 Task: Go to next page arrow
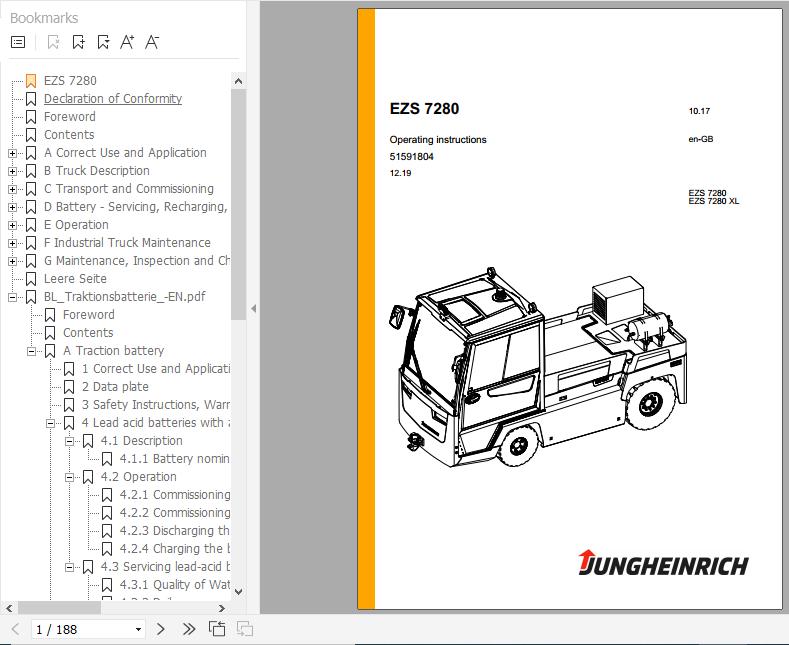tap(161, 629)
